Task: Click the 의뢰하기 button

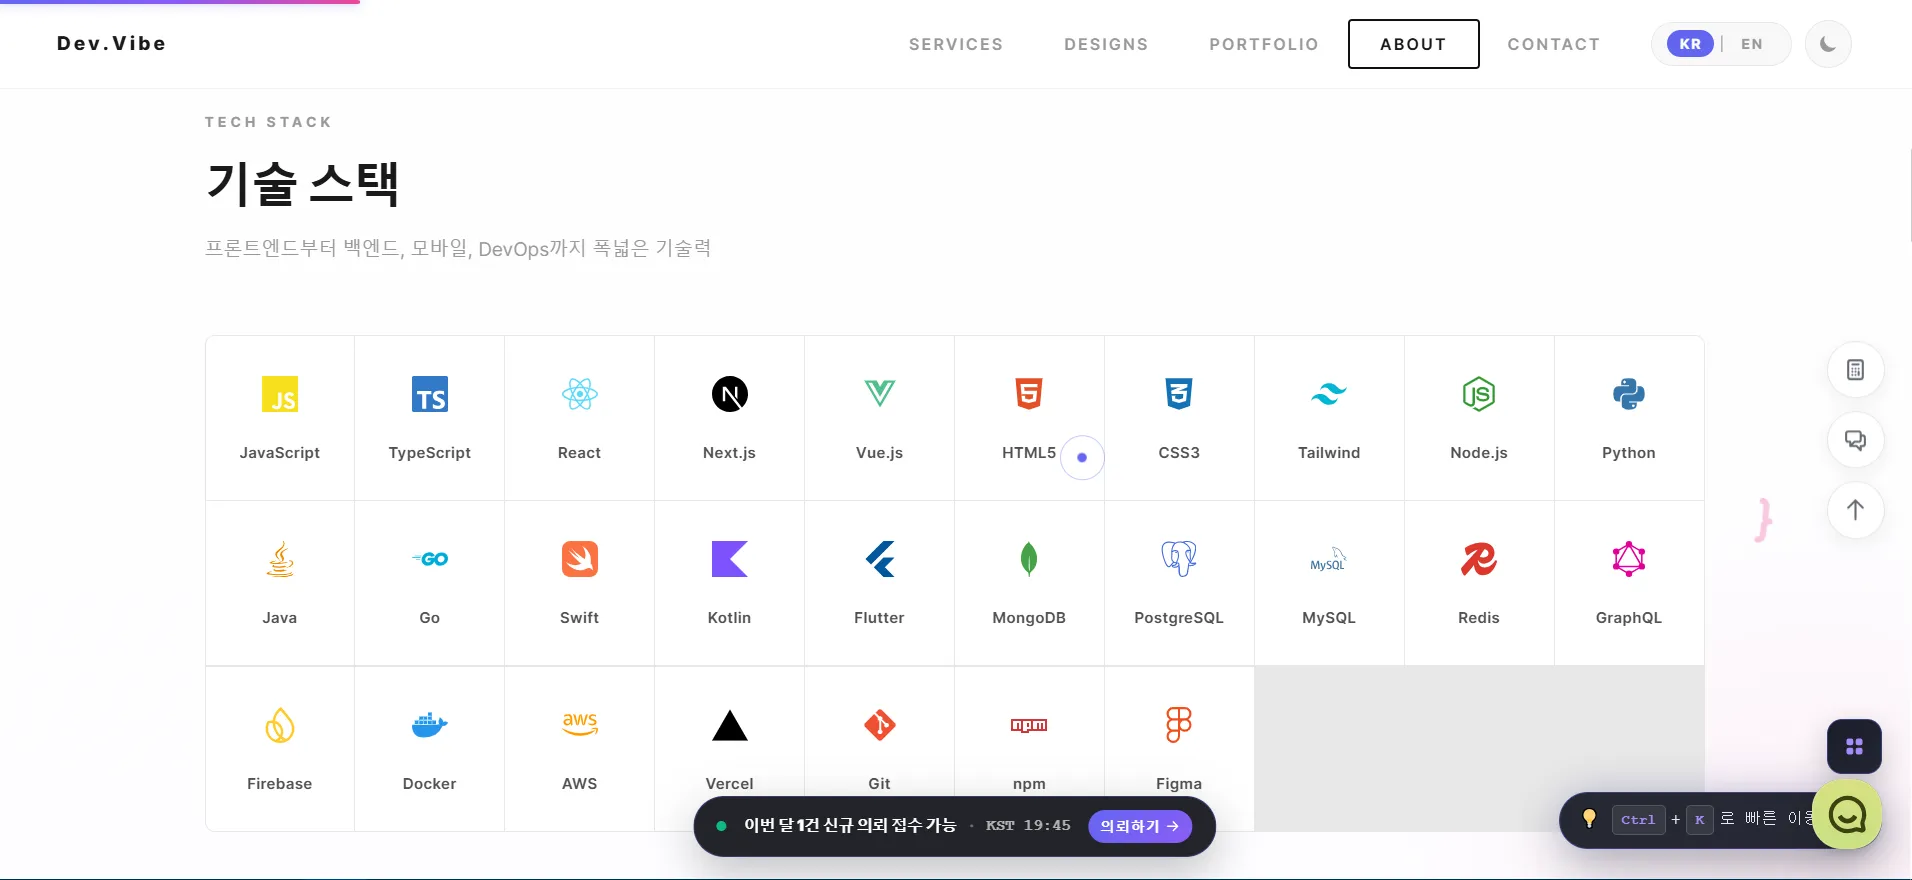Action: [x=1140, y=826]
